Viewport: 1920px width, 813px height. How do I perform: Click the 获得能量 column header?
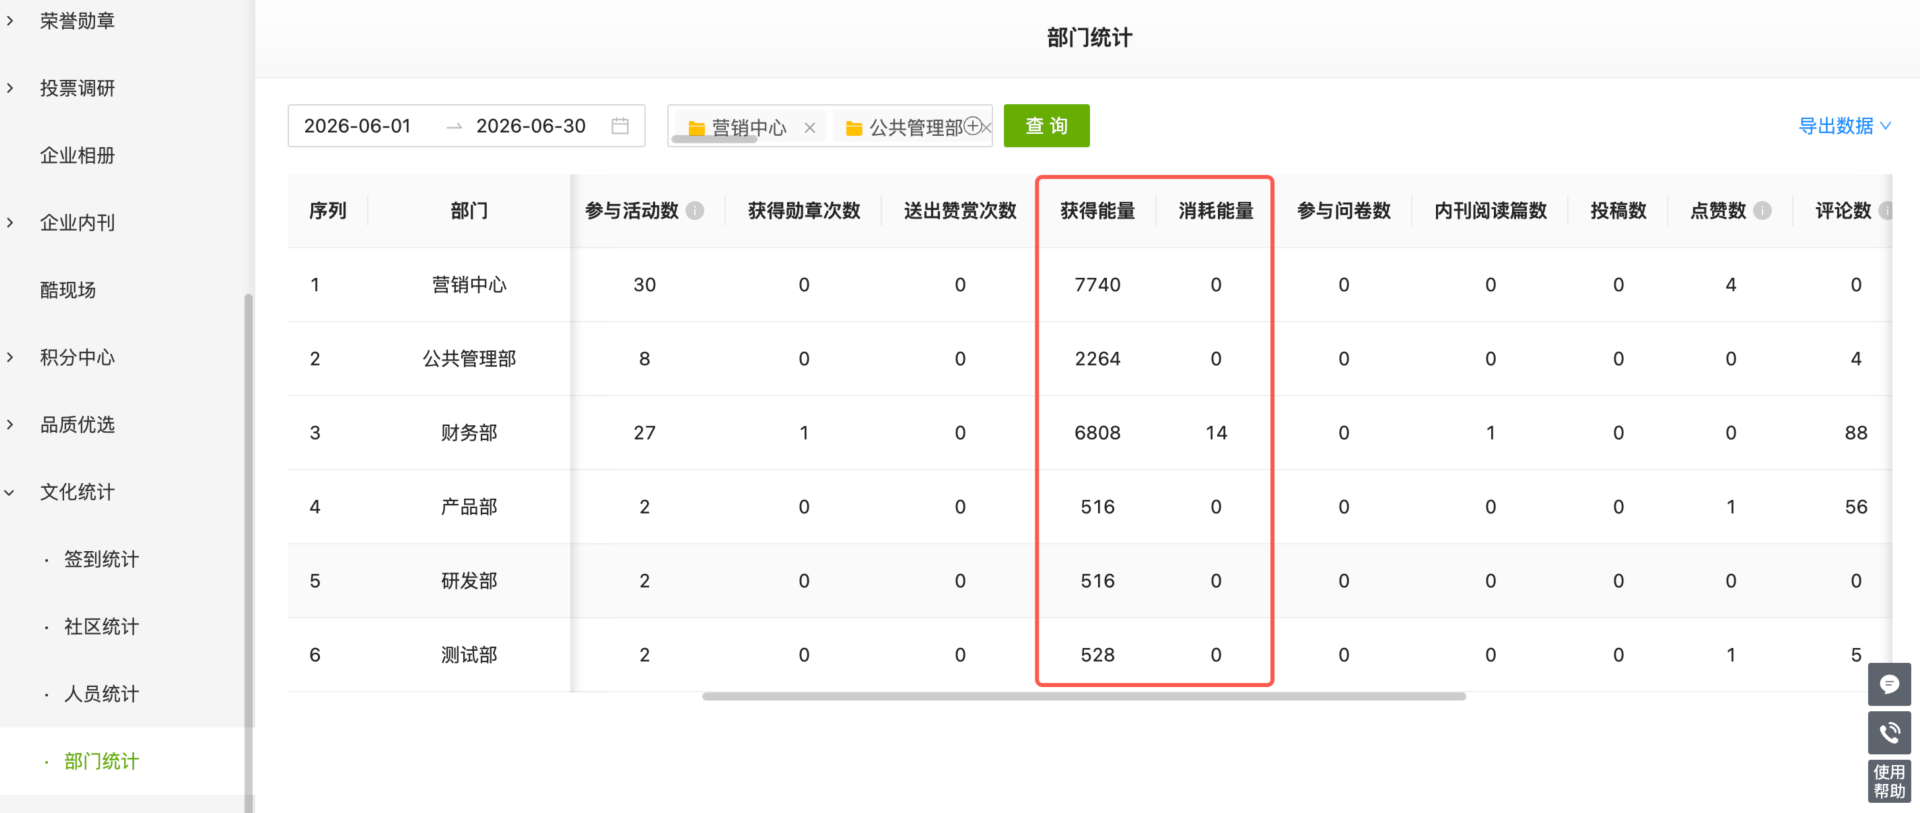click(x=1098, y=211)
